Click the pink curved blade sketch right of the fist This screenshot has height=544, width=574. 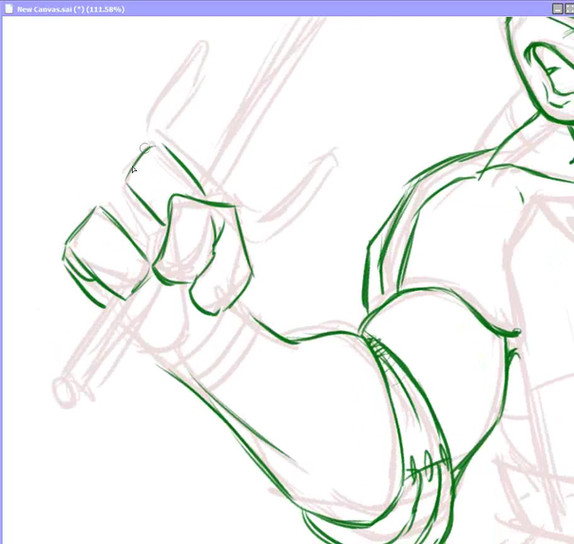pyautogui.click(x=298, y=187)
